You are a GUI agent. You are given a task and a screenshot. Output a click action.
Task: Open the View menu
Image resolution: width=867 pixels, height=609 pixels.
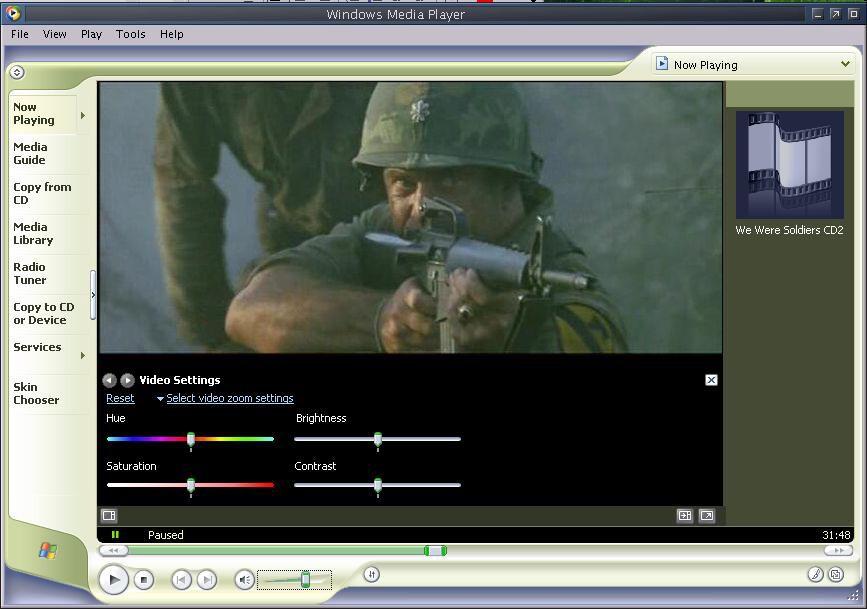55,34
